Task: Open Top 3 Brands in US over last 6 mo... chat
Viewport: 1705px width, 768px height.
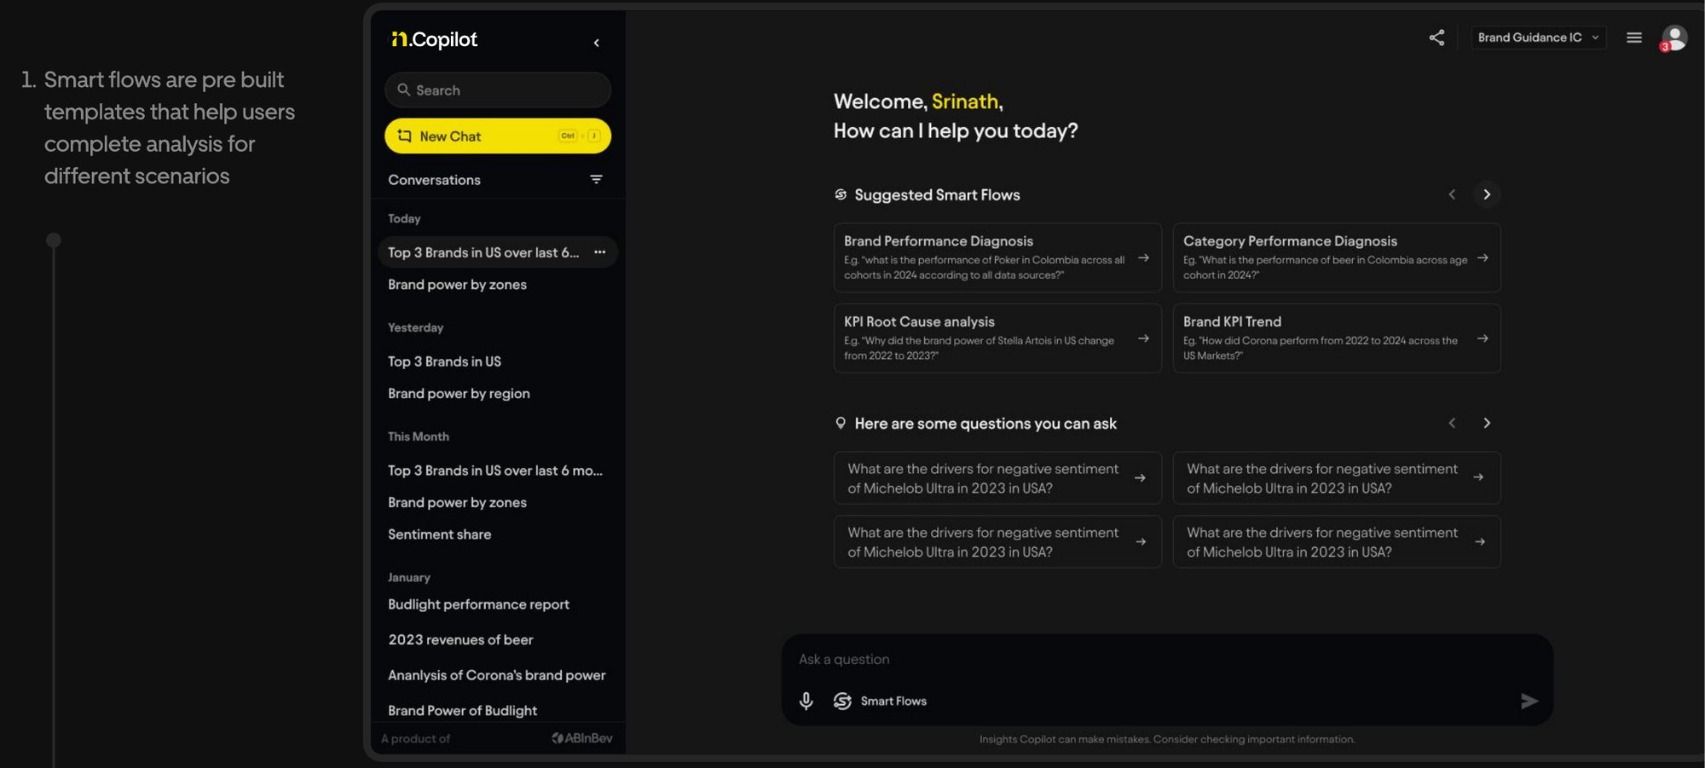Action: coord(495,471)
